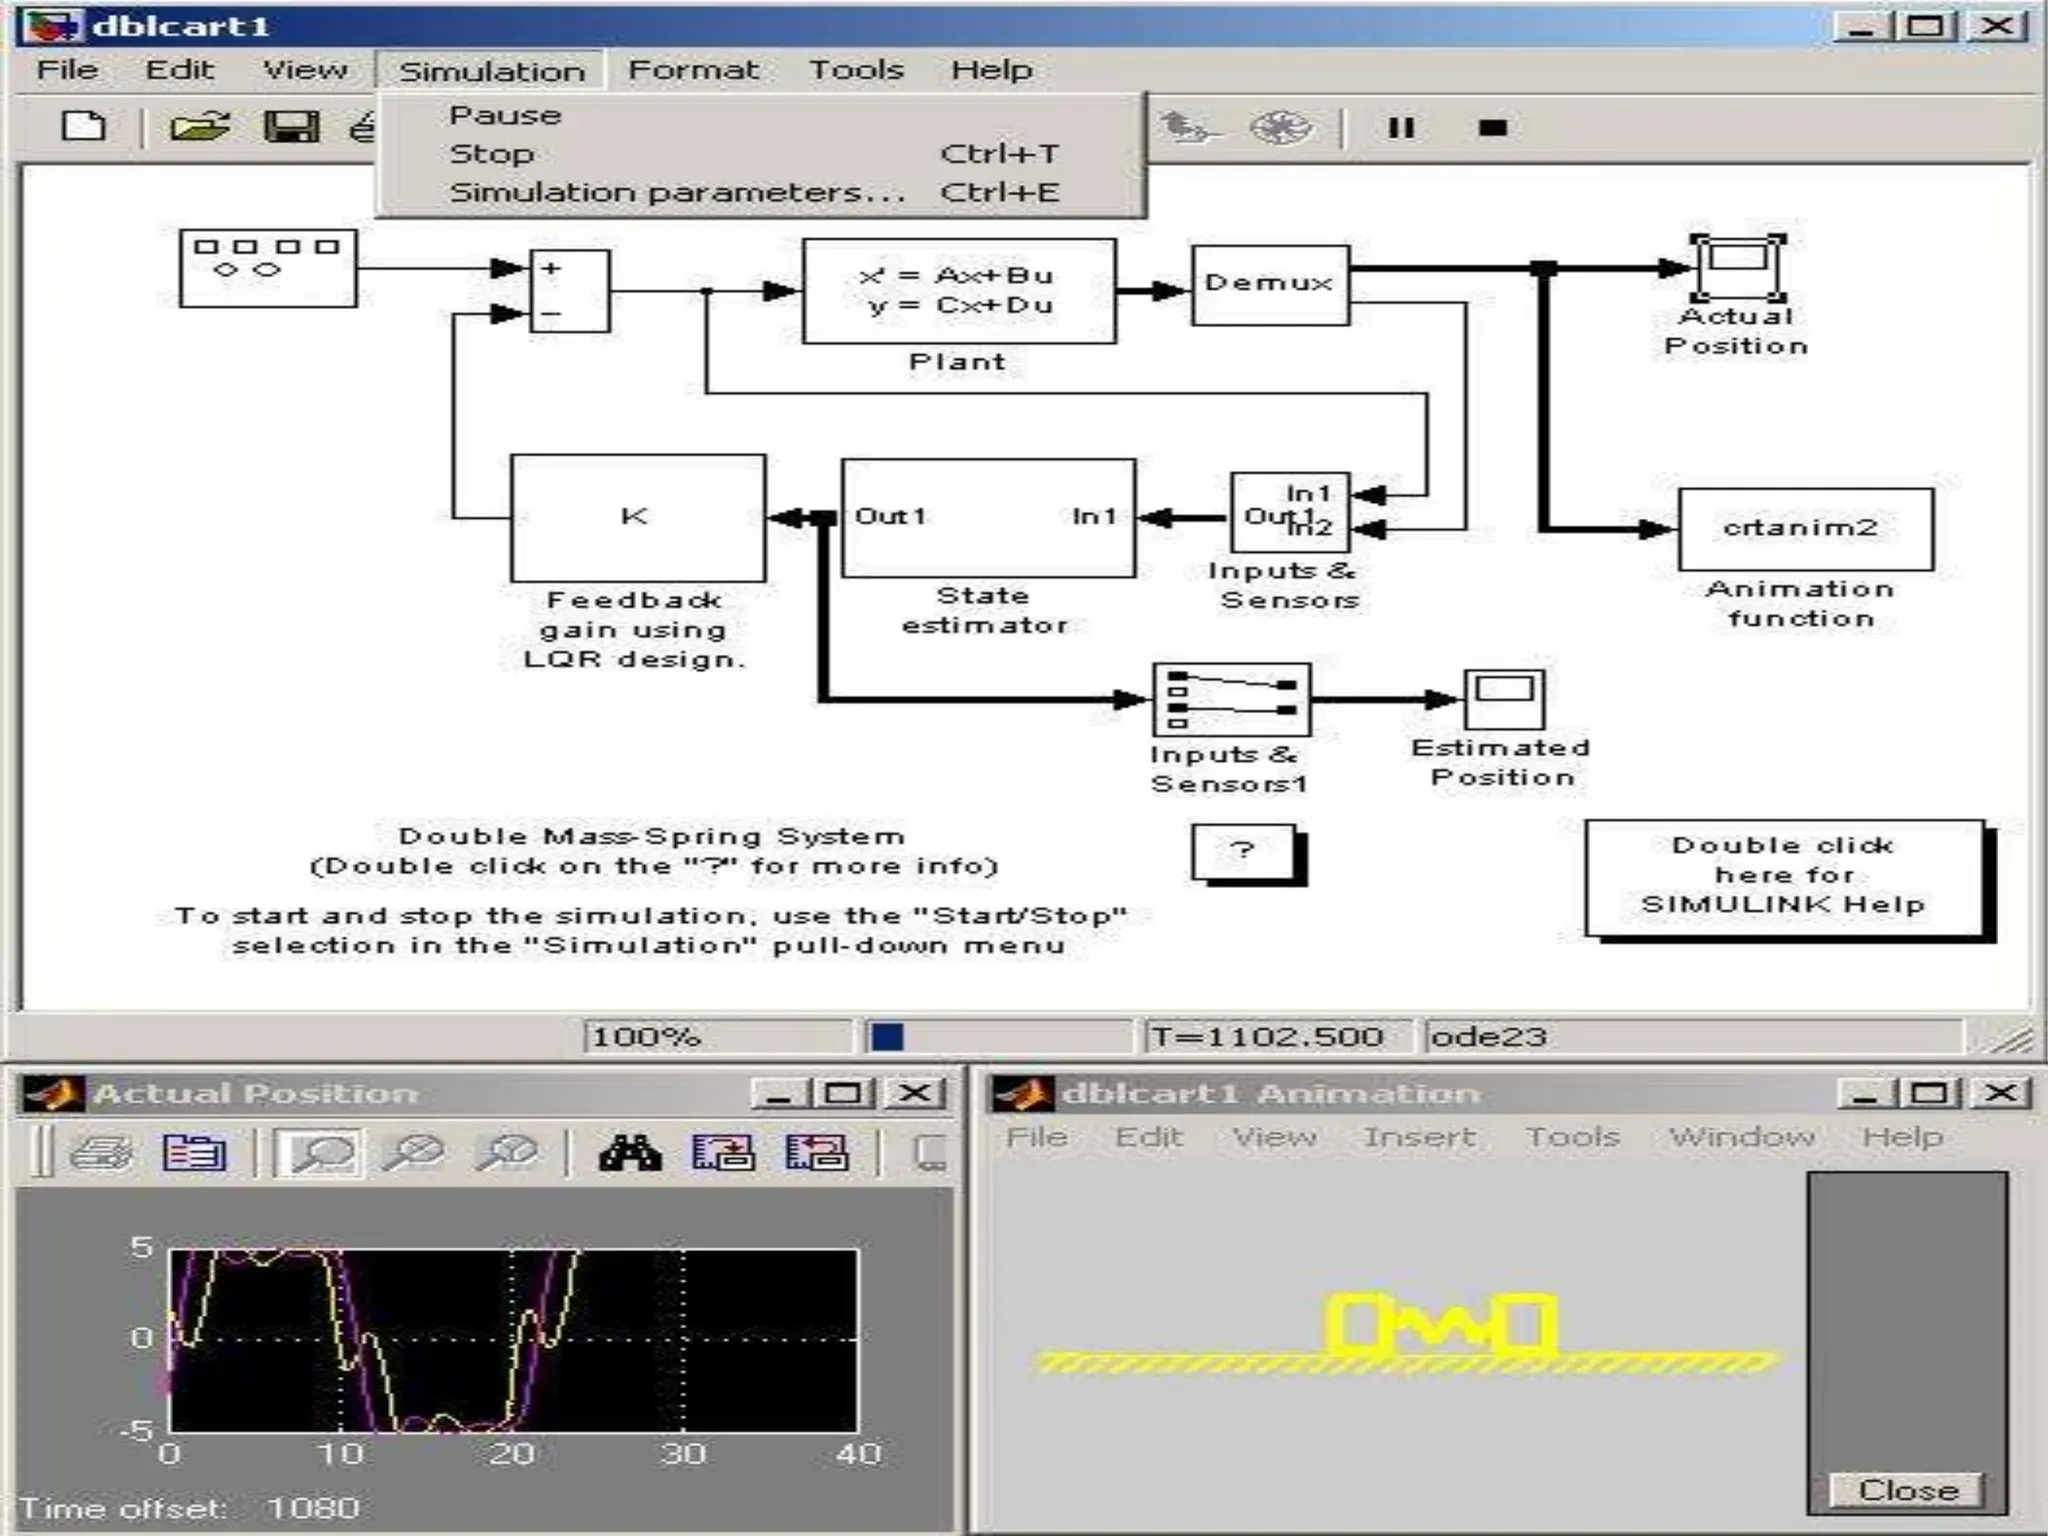Screen dimensions: 2048x1536
Task: Stop simulation using toolbar stop square
Action: 1492,128
